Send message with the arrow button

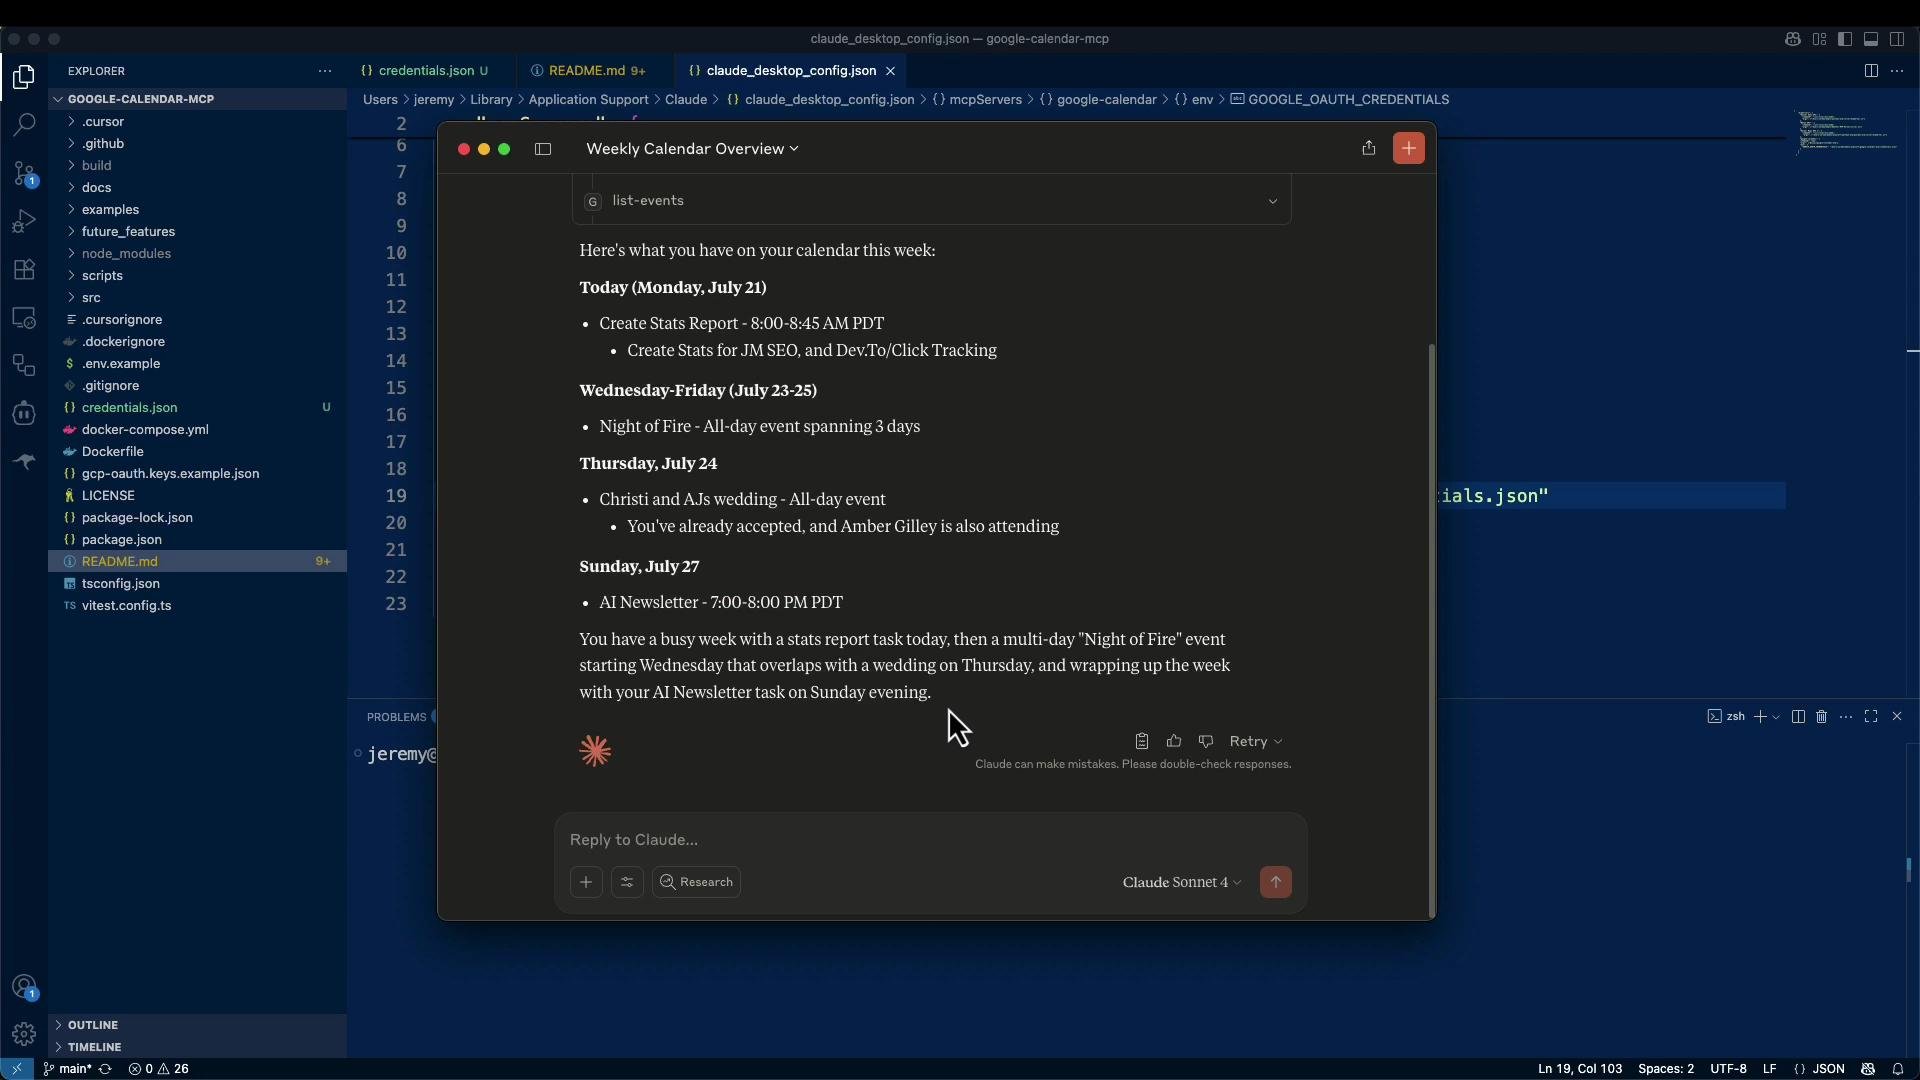pyautogui.click(x=1276, y=882)
